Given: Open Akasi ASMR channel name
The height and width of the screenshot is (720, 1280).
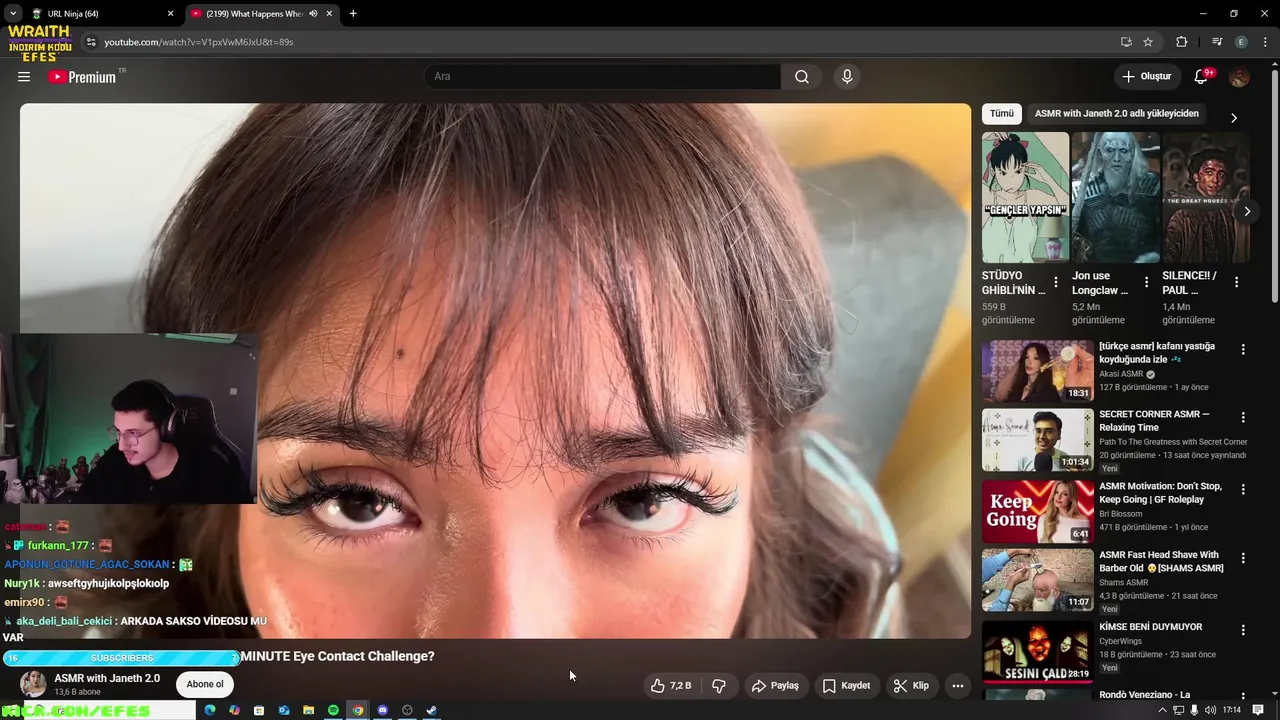Looking at the screenshot, I should (x=1121, y=374).
